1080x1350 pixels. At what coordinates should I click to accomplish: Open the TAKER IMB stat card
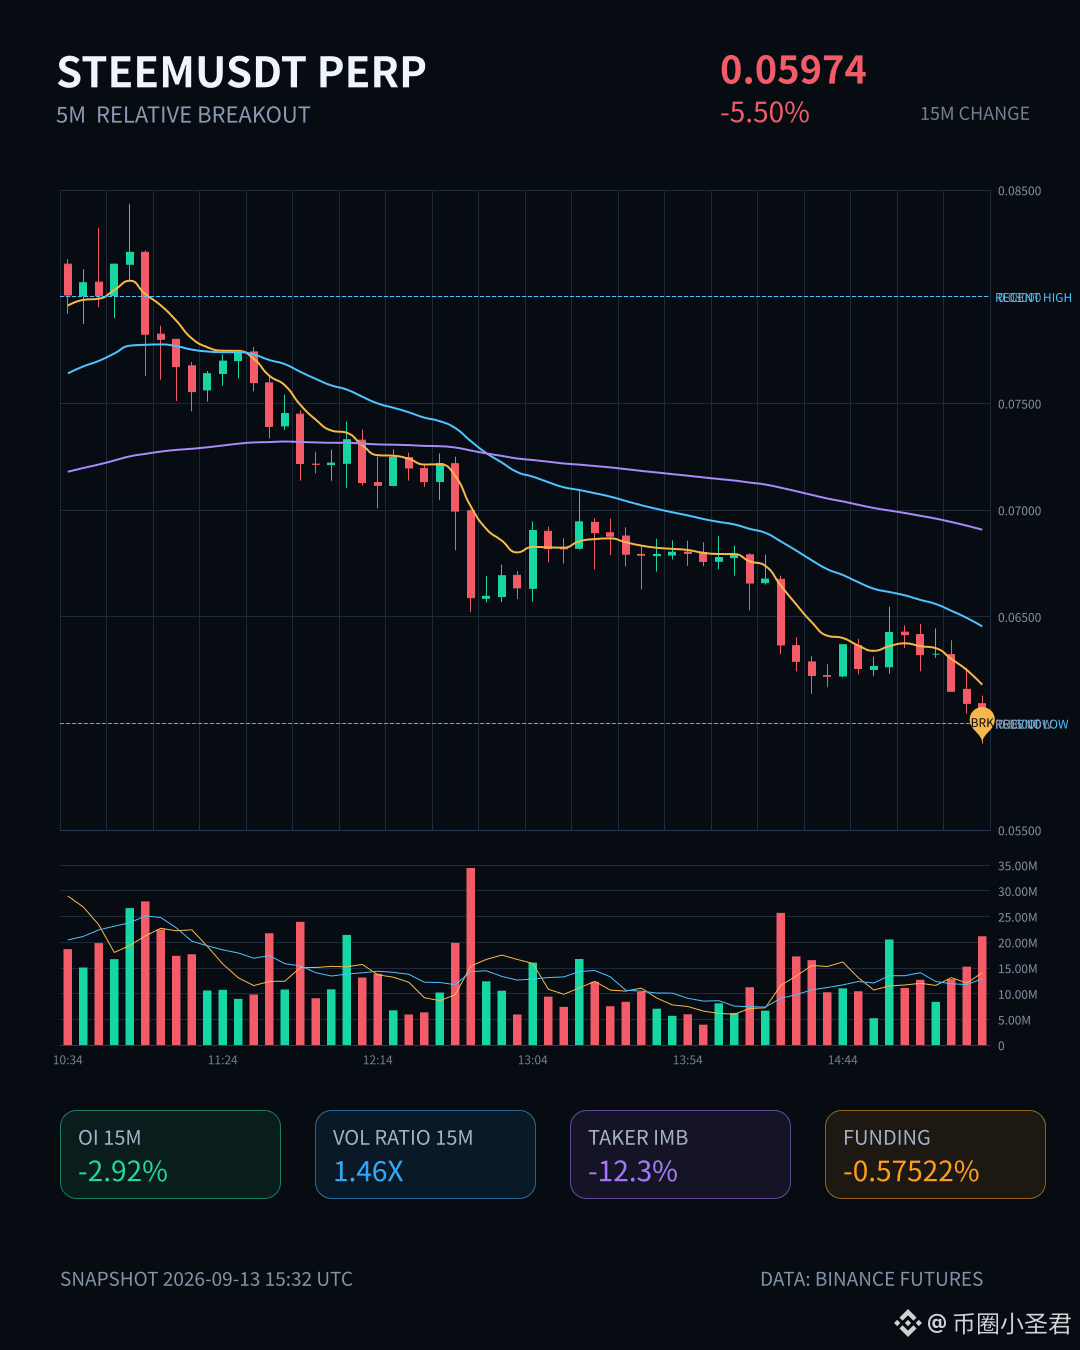(680, 1154)
